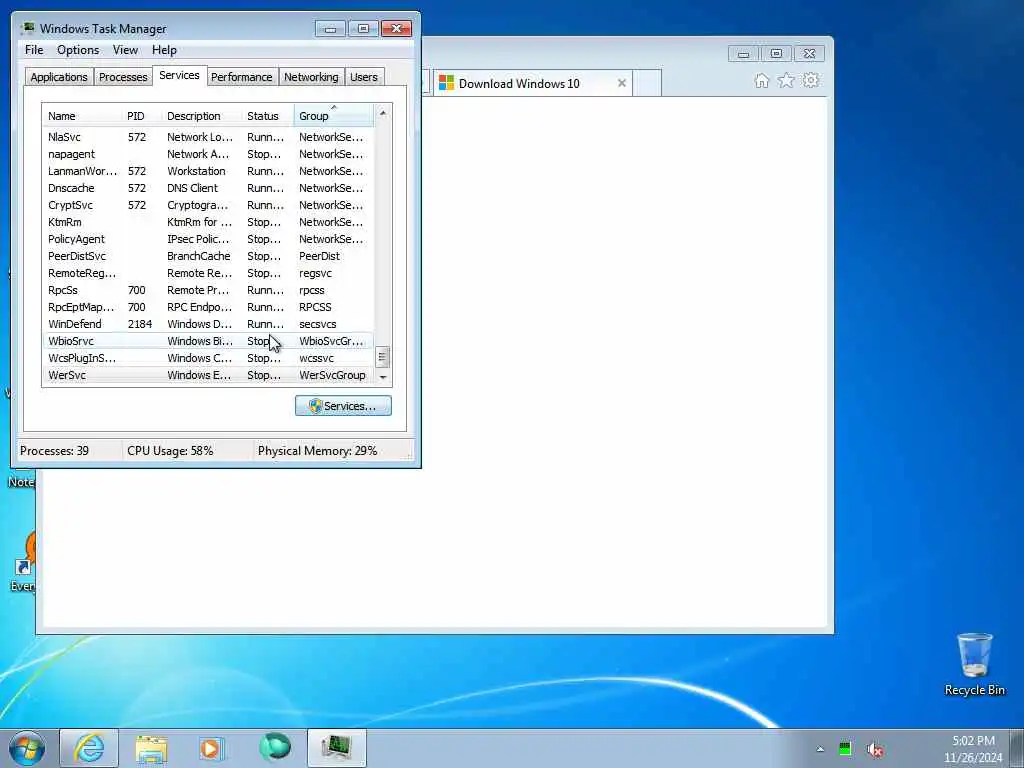Minimize the Windows Task Manager window
The image size is (1024, 768).
[330, 29]
